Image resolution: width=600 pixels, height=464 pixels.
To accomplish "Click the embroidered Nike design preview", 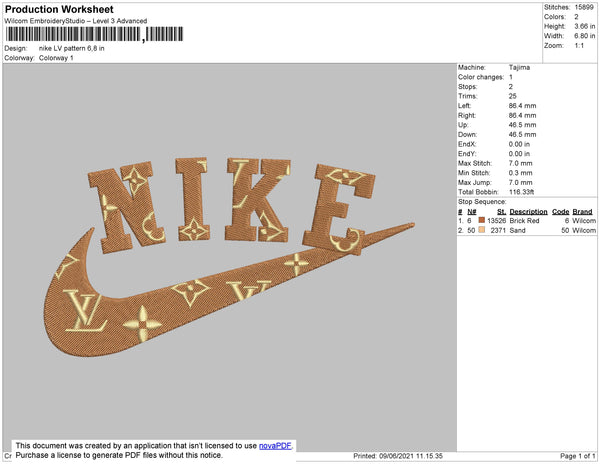I will pyautogui.click(x=229, y=257).
